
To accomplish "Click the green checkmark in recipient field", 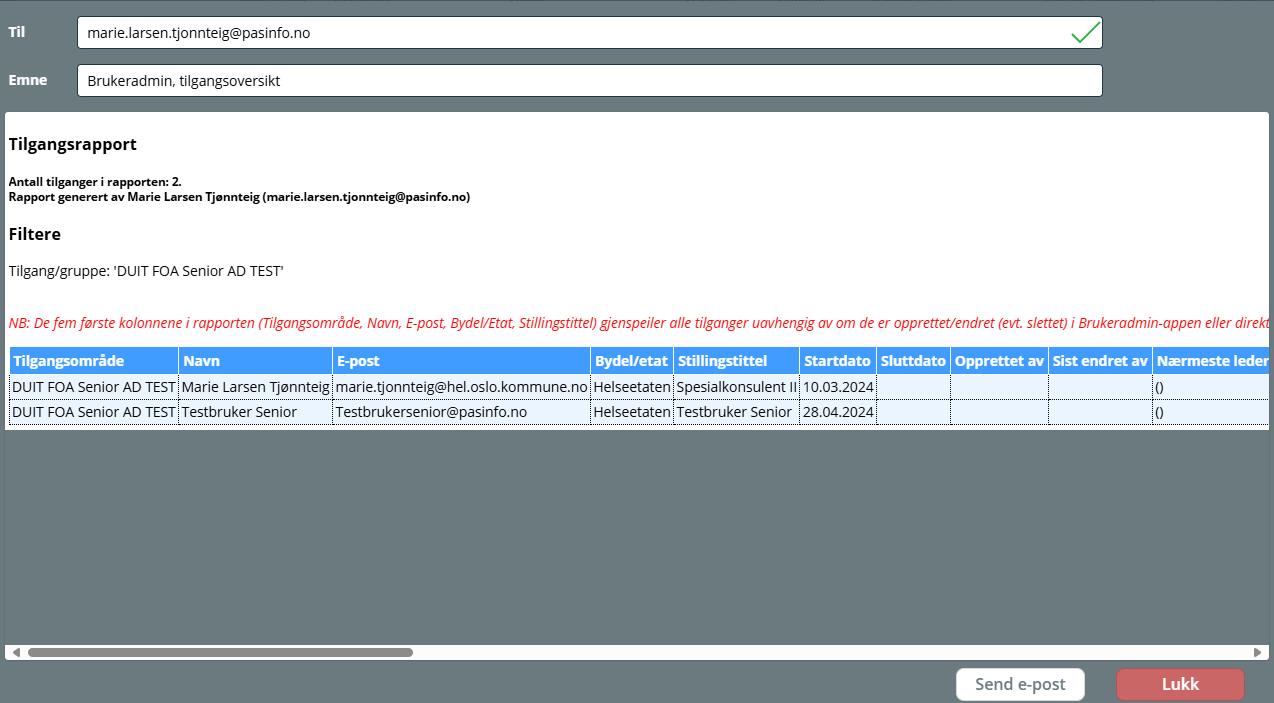I will coord(1085,33).
